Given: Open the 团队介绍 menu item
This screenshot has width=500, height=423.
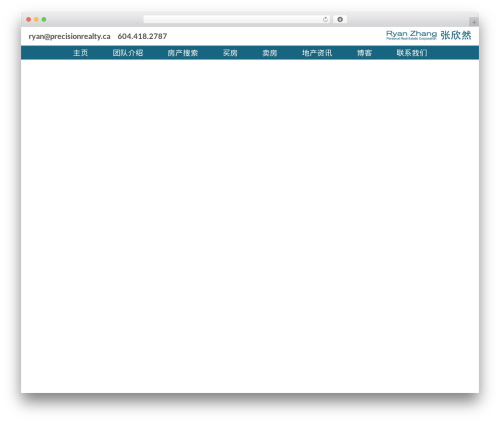Looking at the screenshot, I should 128,53.
